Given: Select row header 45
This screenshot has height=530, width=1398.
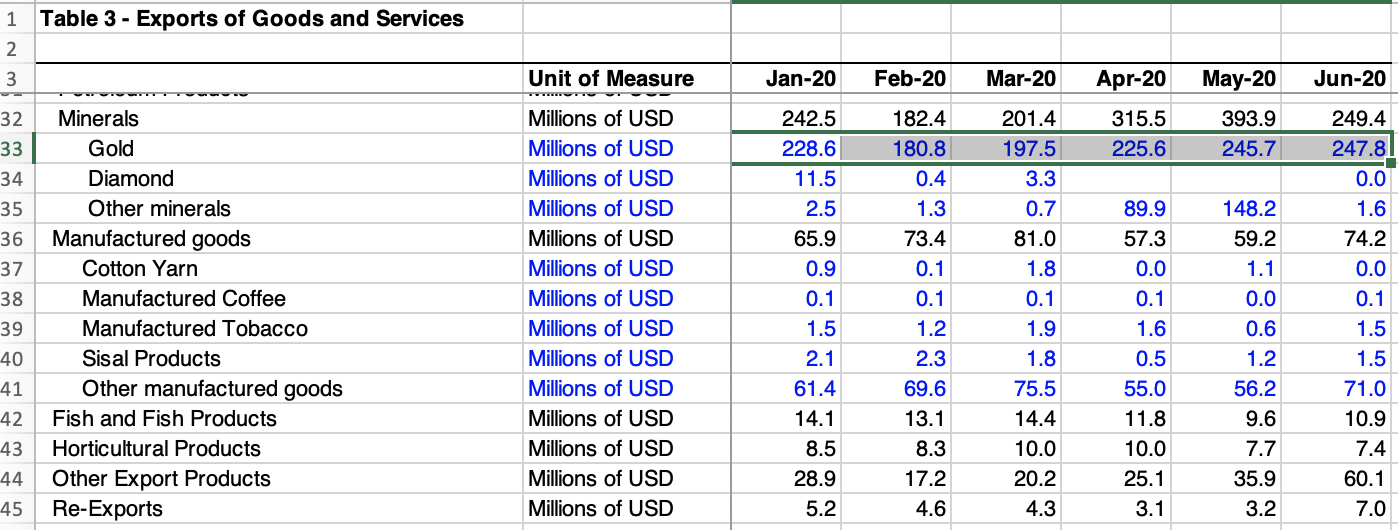Looking at the screenshot, I should pos(15,509).
